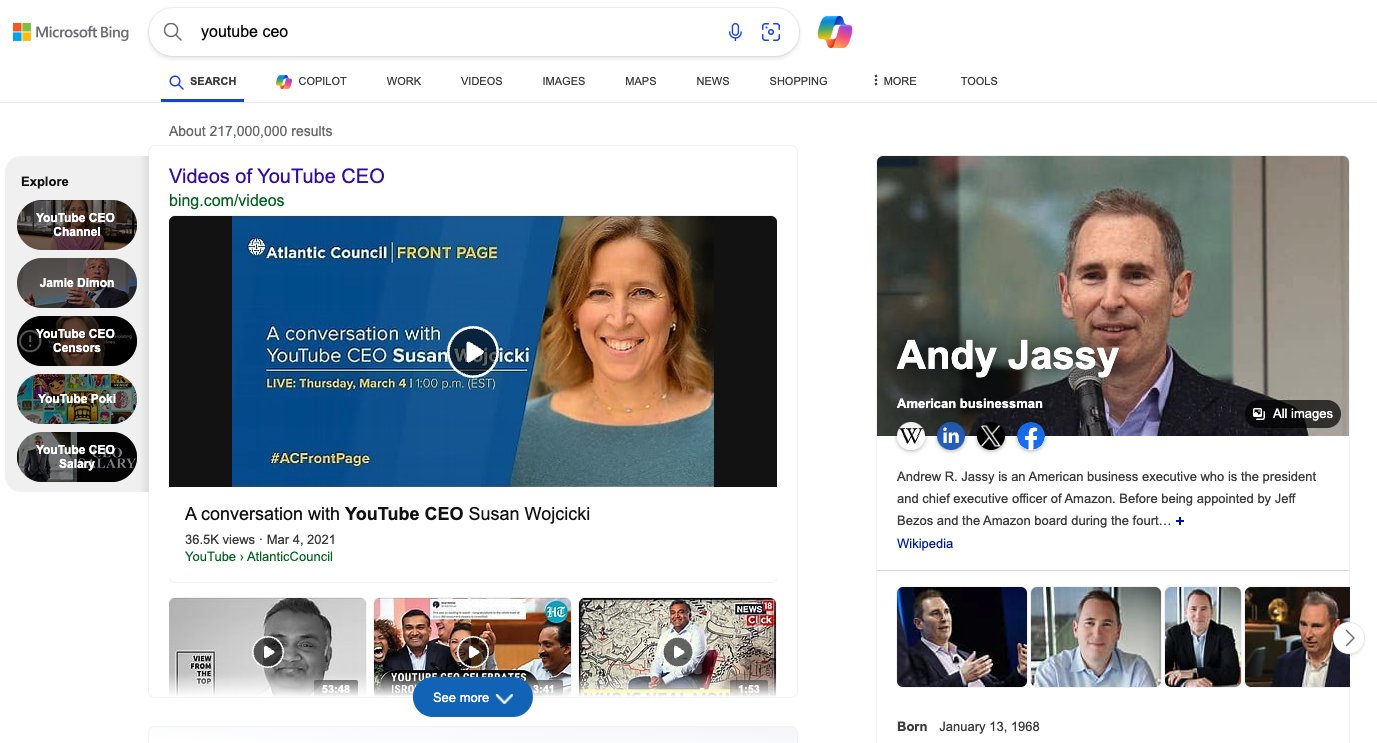Viewport: 1377px width, 743px height.
Task: Explore Jamie Dimon suggestion
Action: point(77,283)
